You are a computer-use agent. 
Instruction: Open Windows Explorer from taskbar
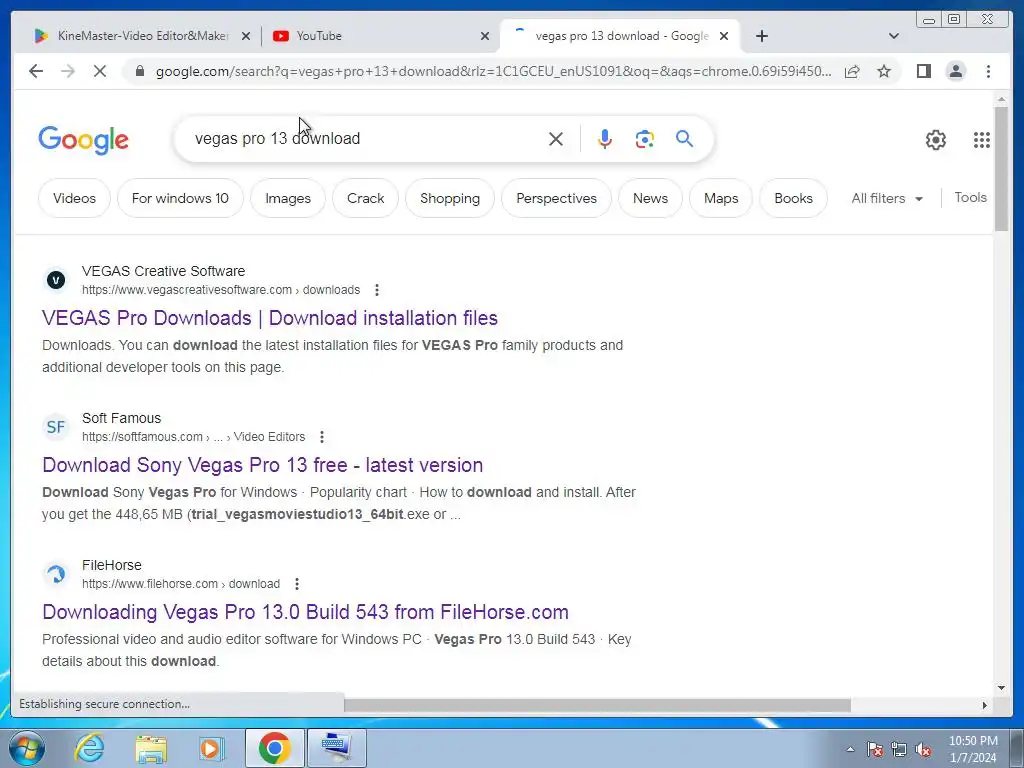[151, 748]
